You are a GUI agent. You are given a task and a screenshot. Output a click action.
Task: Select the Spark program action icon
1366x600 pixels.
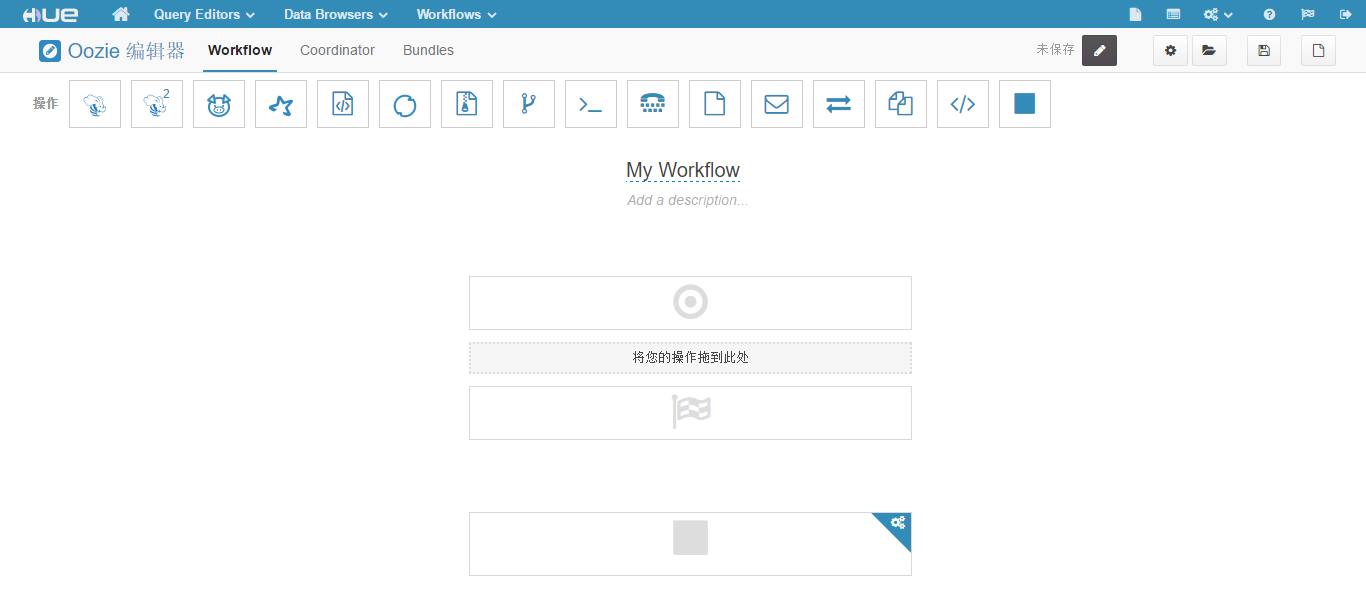pyautogui.click(x=281, y=104)
